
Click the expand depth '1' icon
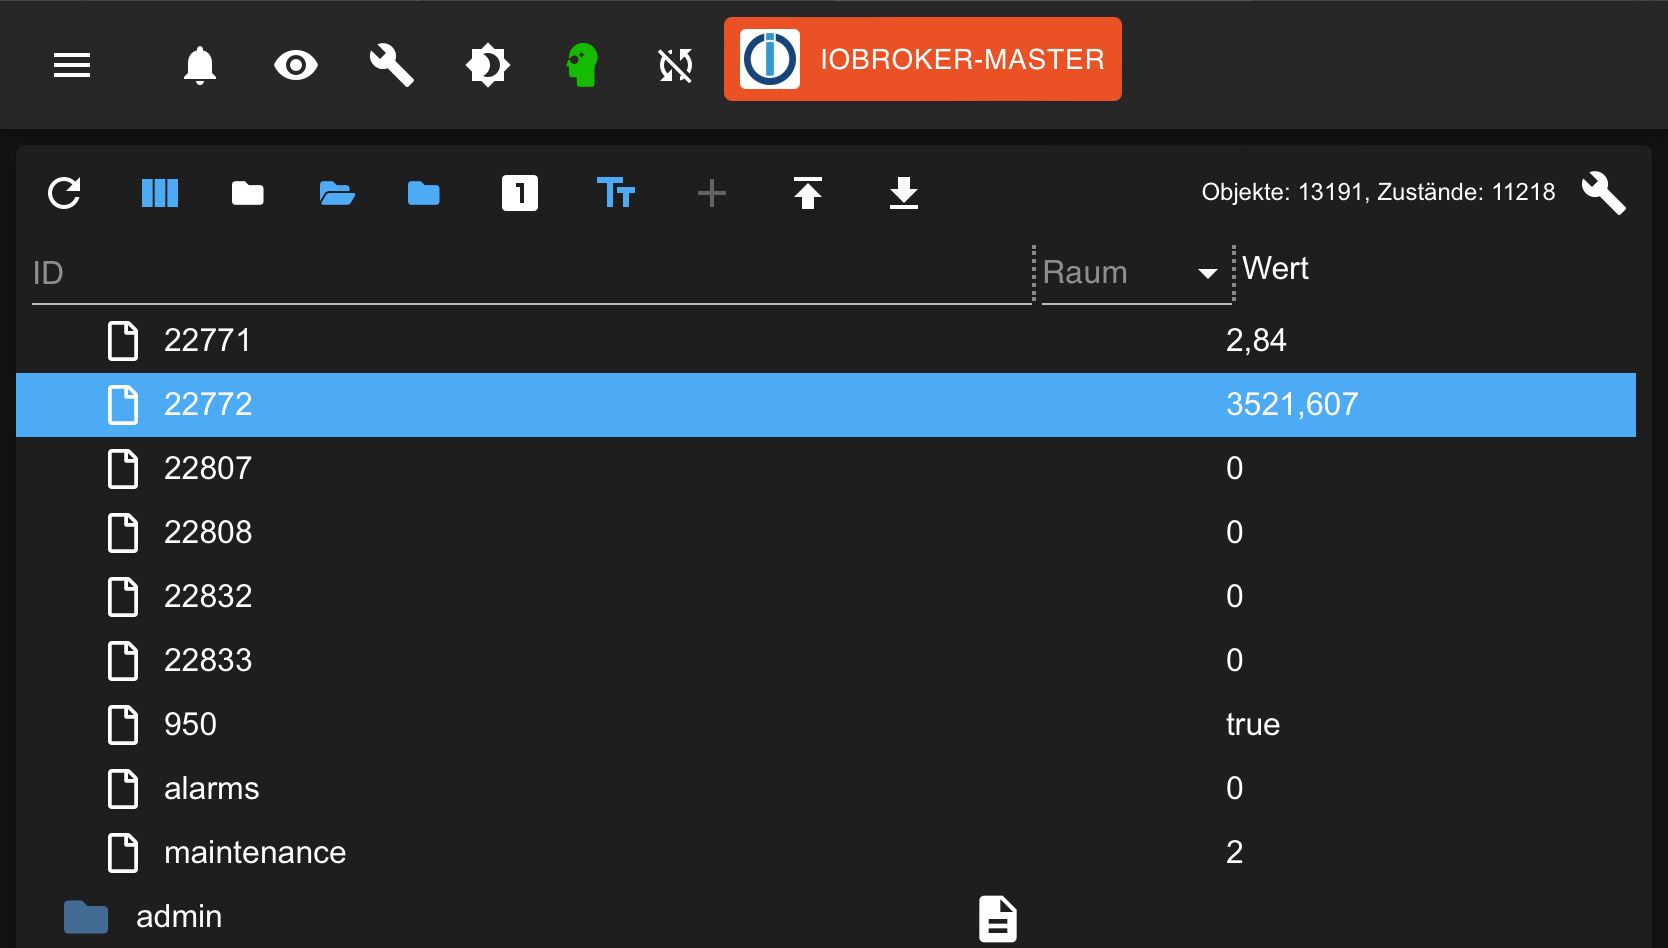(520, 193)
